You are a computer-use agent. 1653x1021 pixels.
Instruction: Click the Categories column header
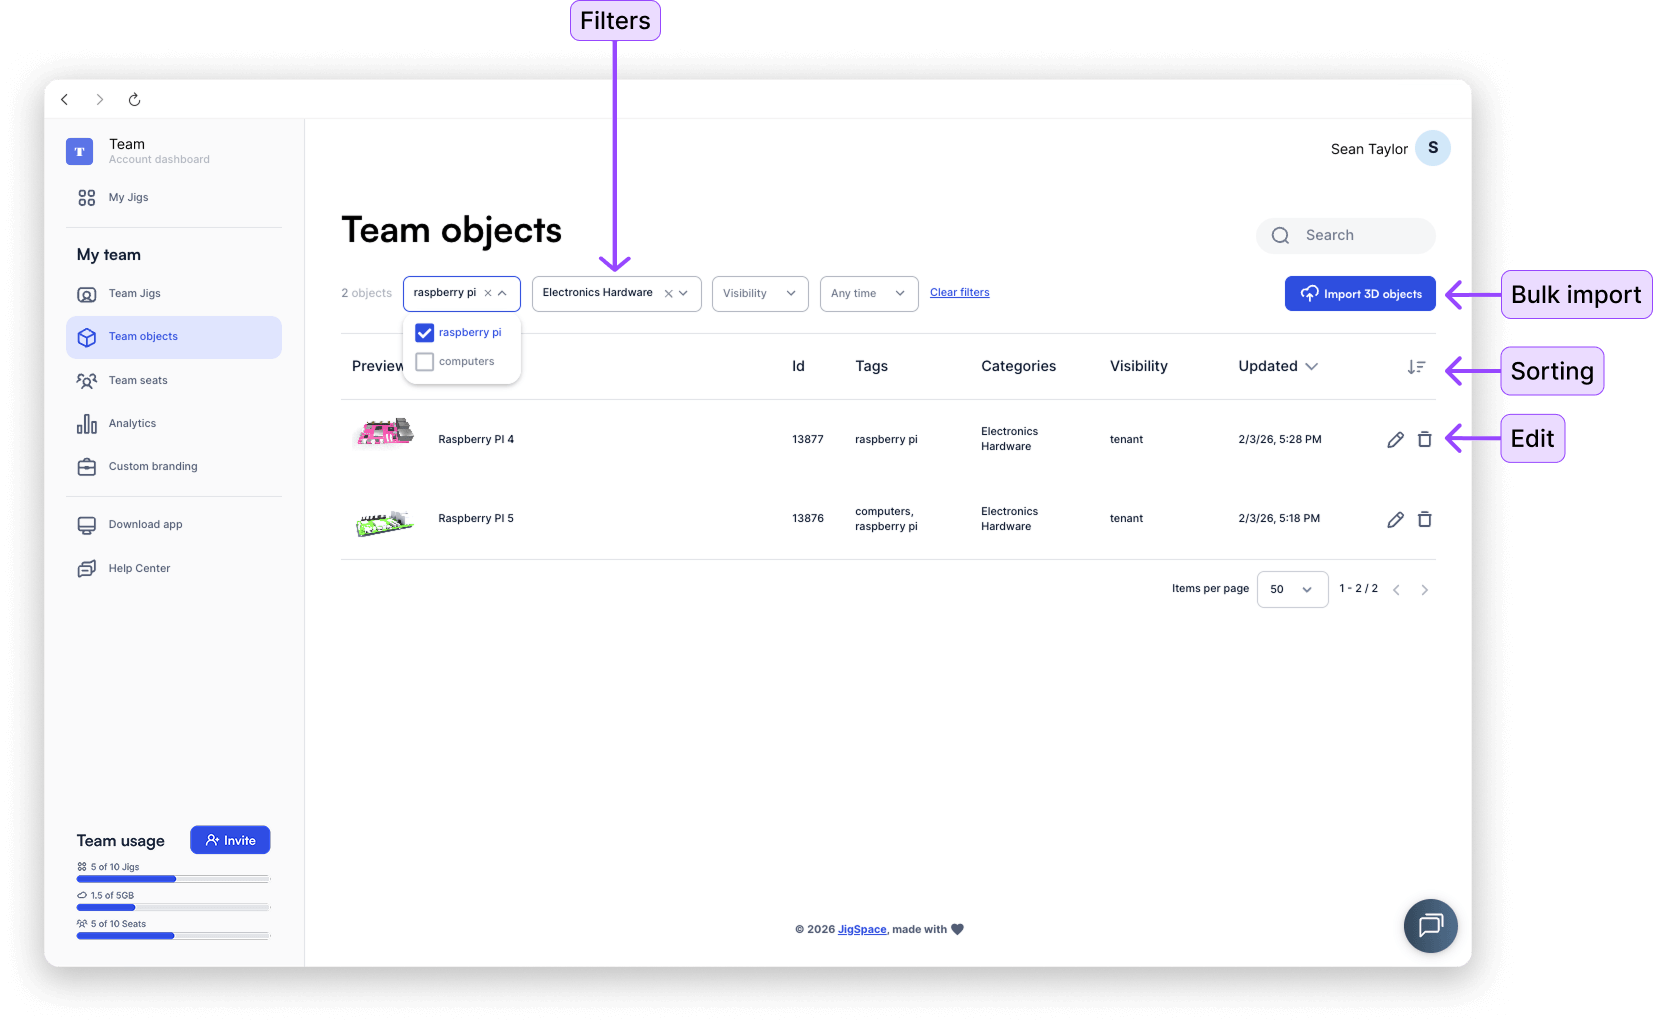tap(1018, 367)
